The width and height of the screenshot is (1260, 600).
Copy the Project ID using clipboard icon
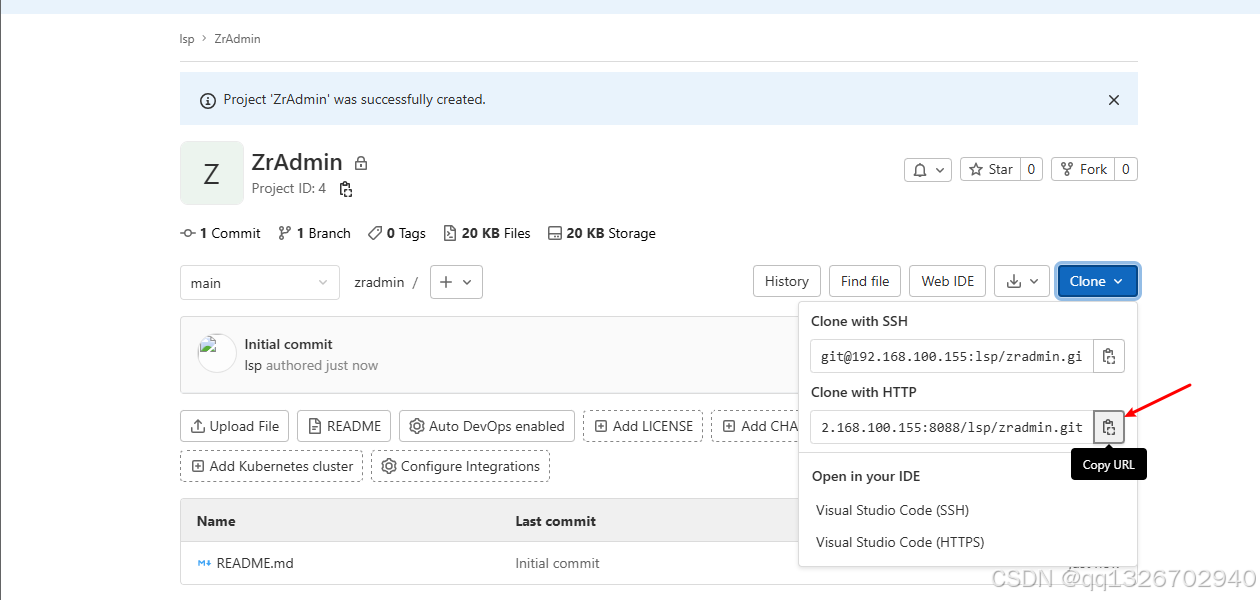346,189
